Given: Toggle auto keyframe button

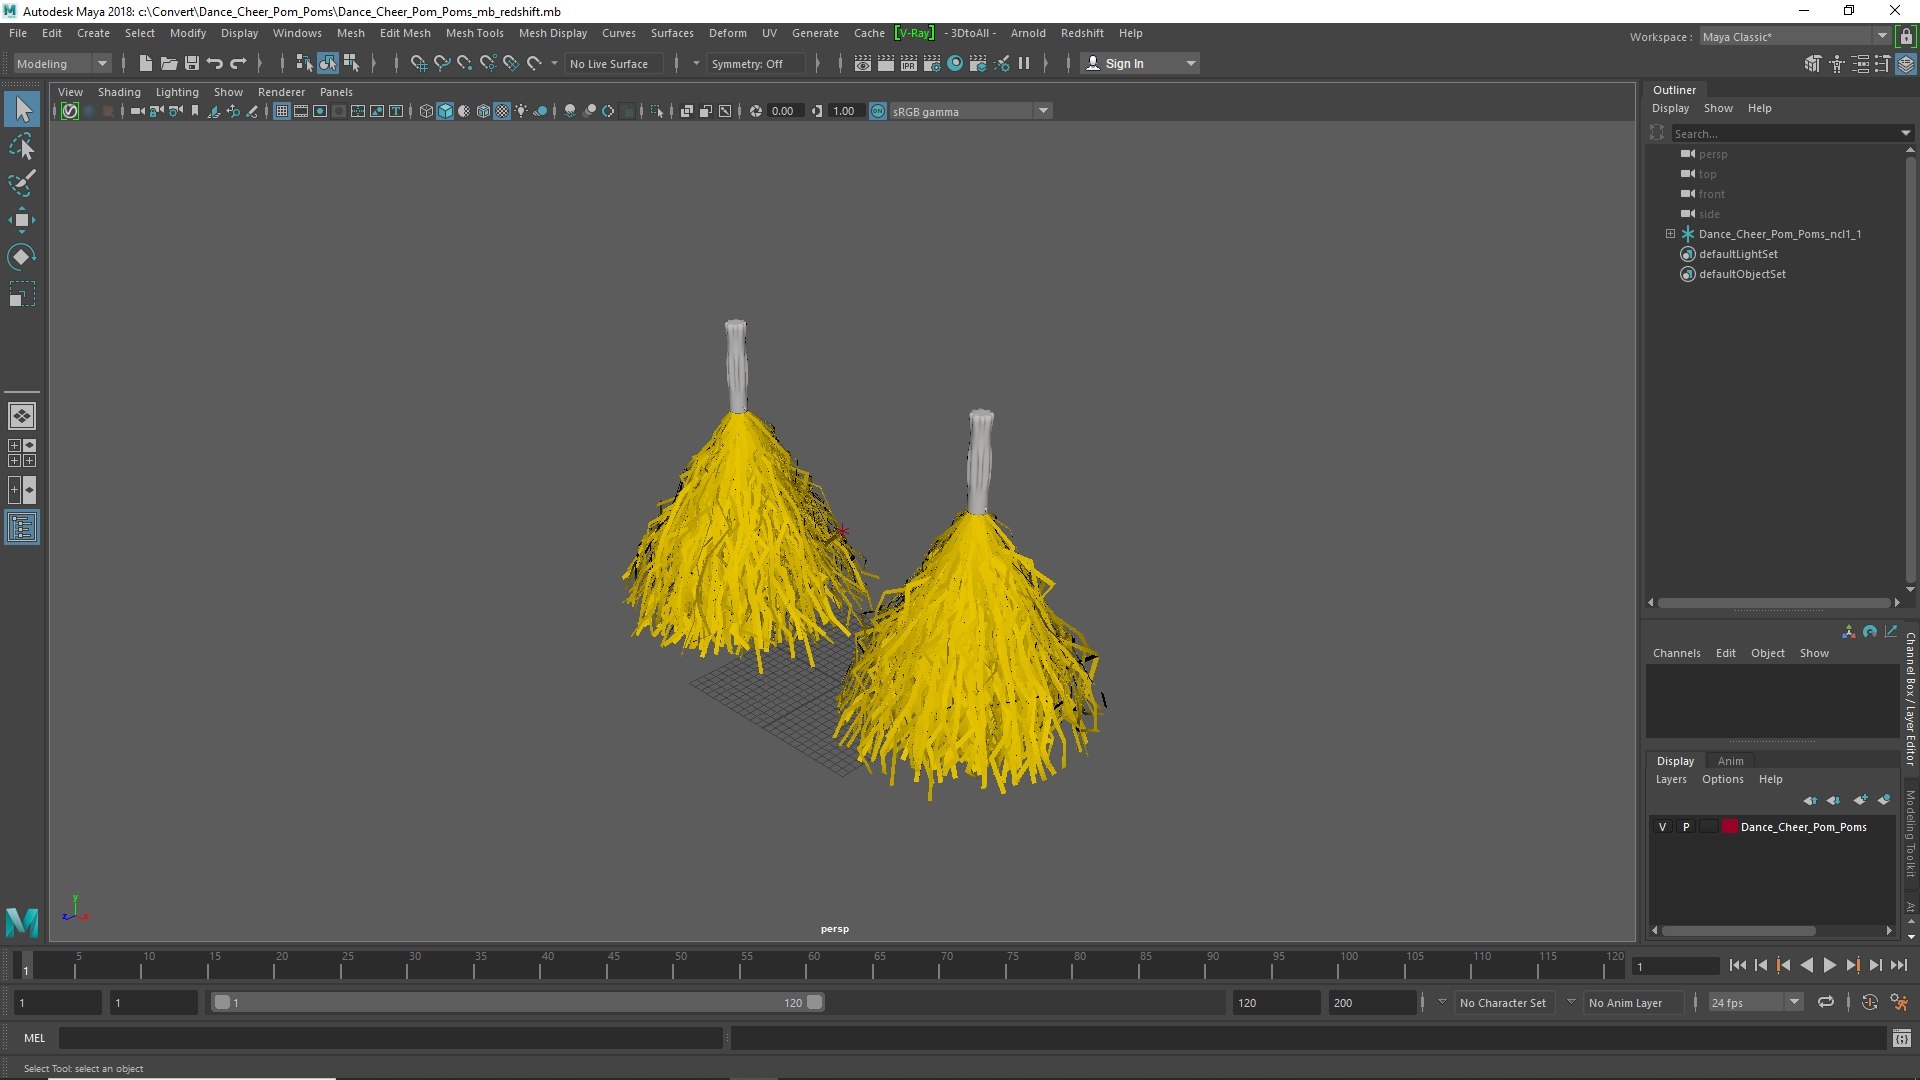Looking at the screenshot, I should [x=1870, y=1002].
